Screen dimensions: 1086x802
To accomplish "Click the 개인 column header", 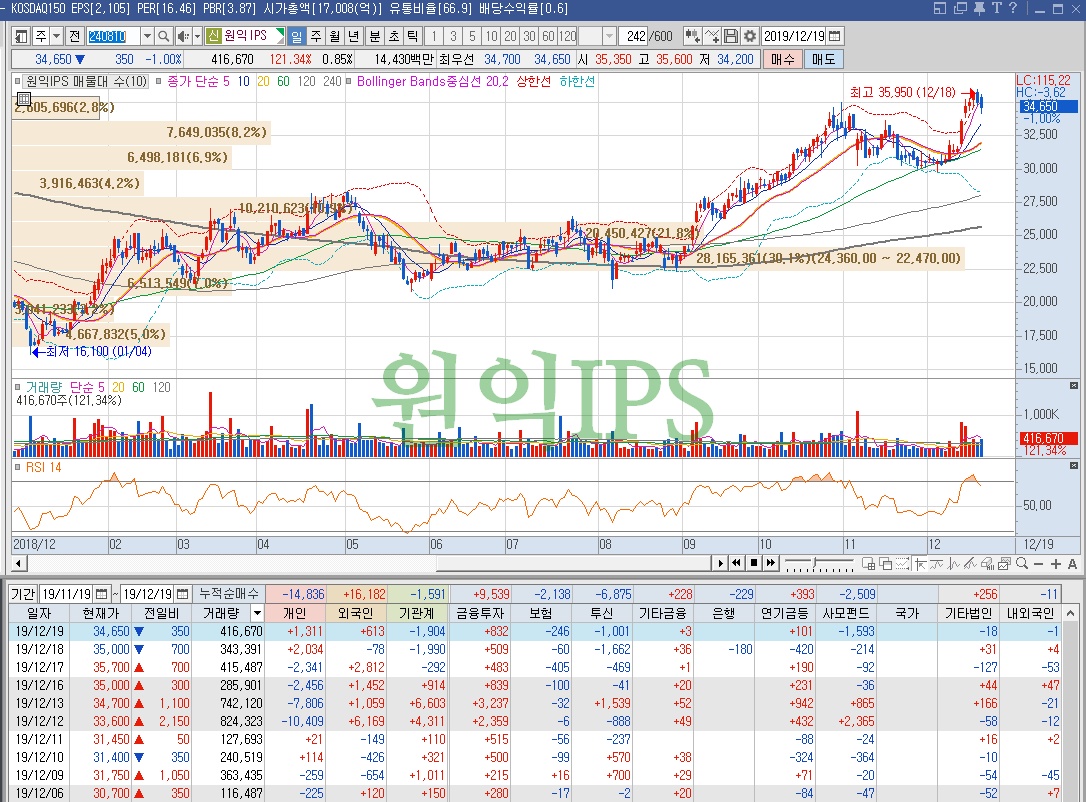I will click(x=295, y=613).
